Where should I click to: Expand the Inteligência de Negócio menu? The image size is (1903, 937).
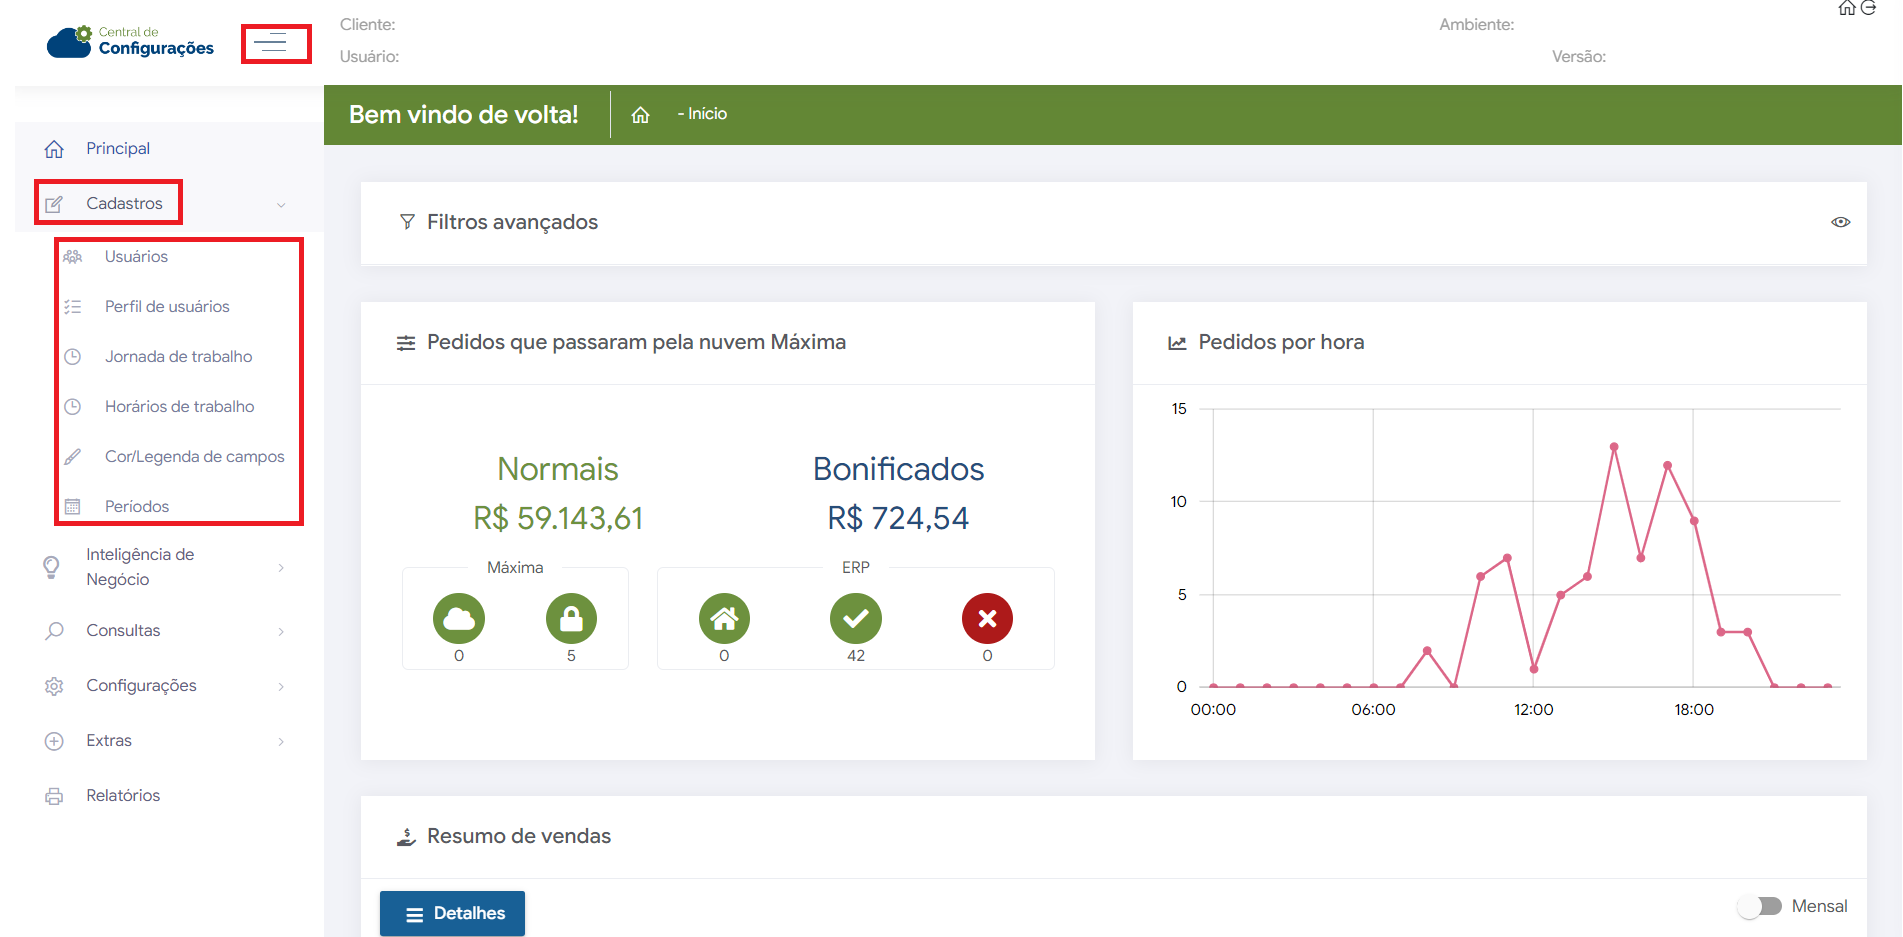pos(140,567)
